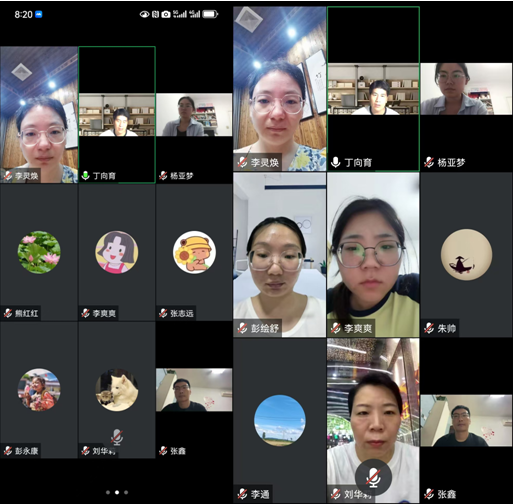
Task: Tap the 杨亚梦 name label in right grid
Action: coord(451,163)
